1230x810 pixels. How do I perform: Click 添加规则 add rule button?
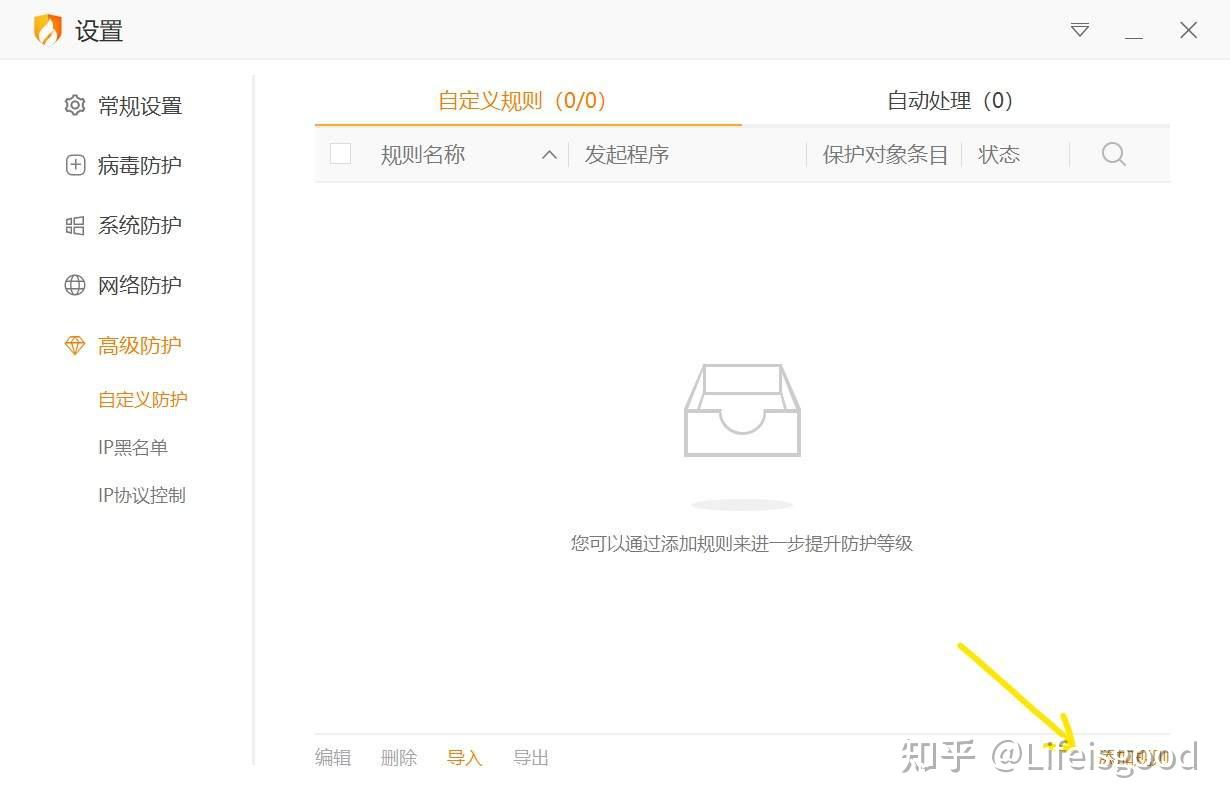click(x=1133, y=758)
